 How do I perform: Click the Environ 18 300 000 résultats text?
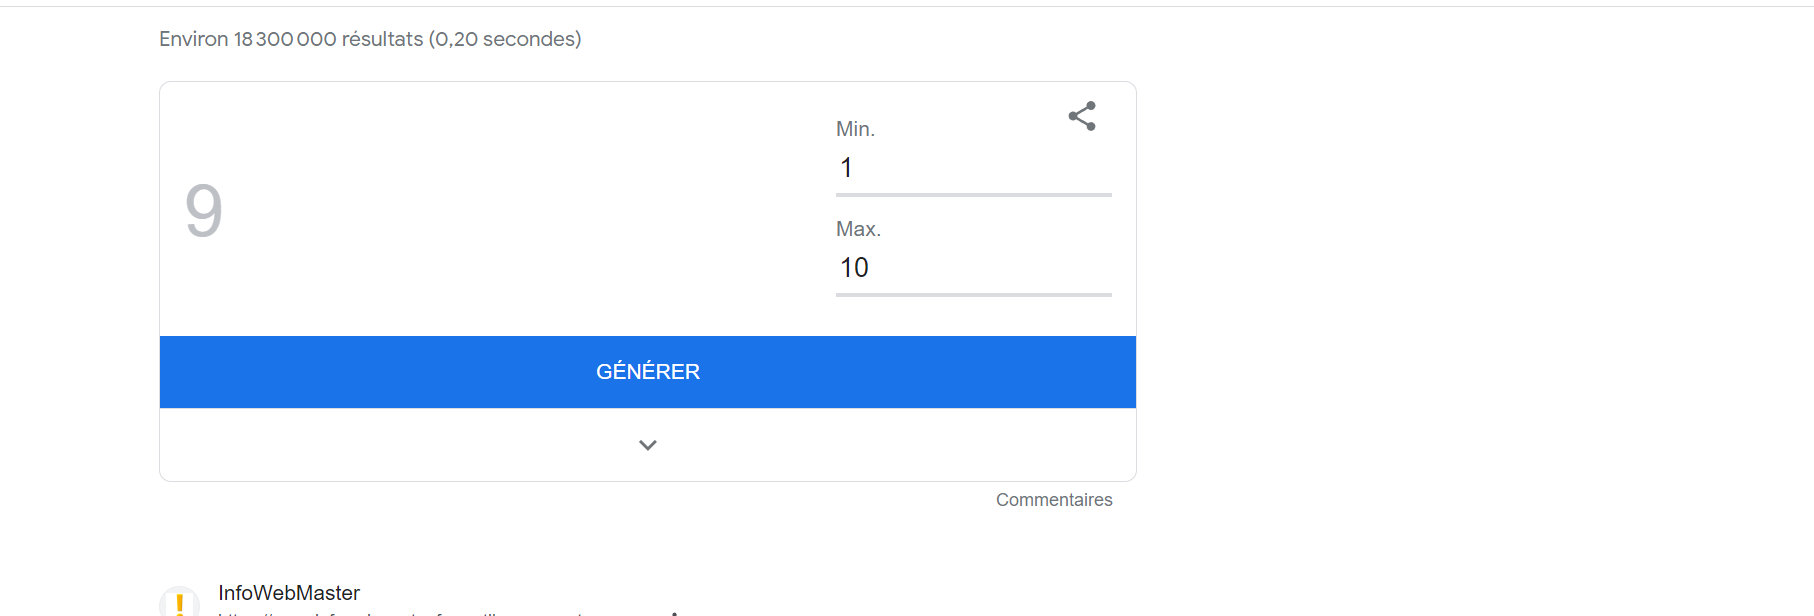coord(291,39)
